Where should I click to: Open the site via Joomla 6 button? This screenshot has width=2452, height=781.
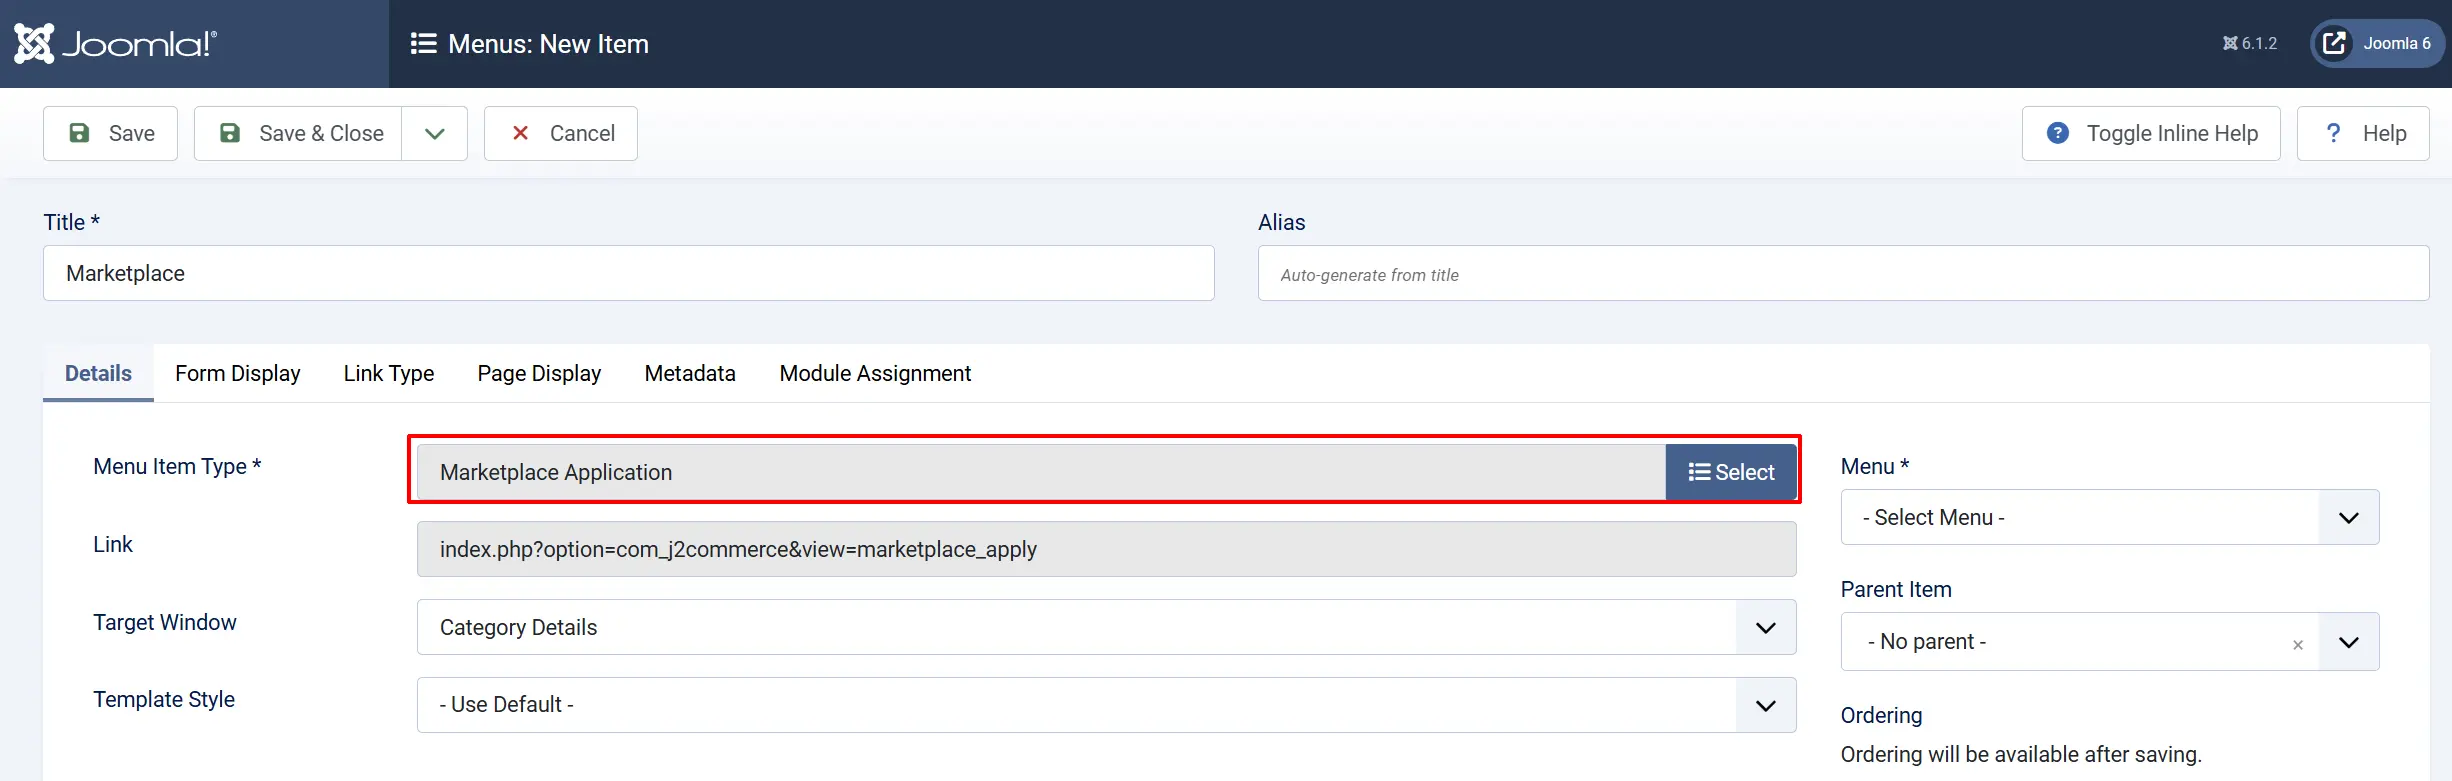pos(2377,44)
